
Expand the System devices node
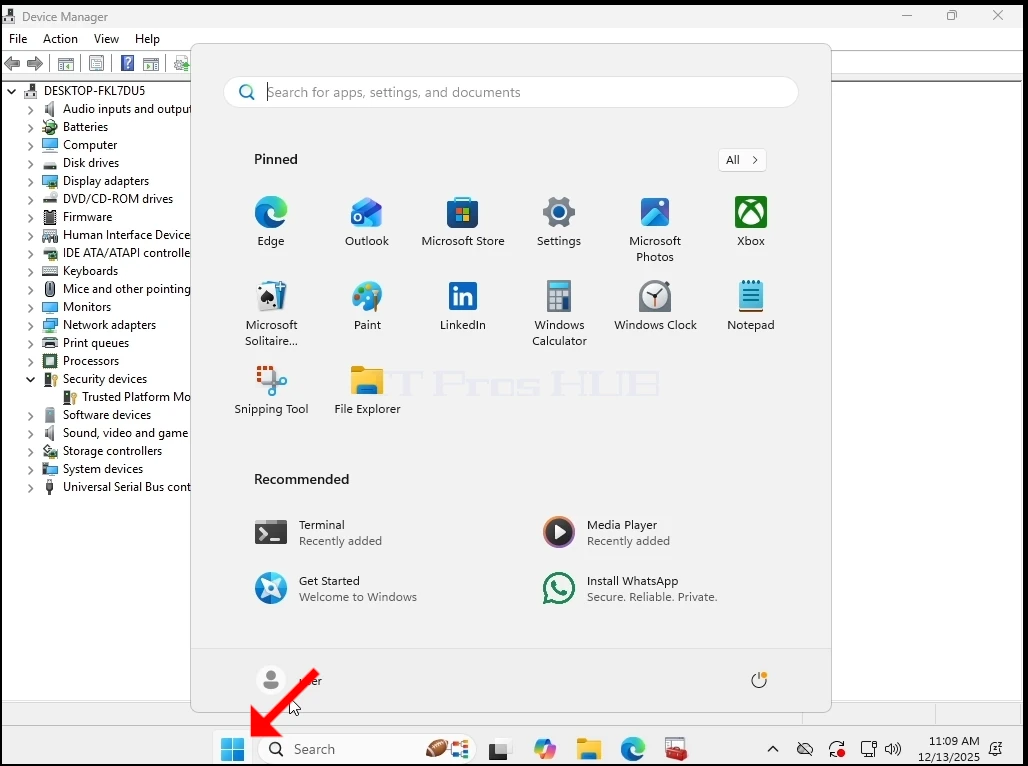30,470
